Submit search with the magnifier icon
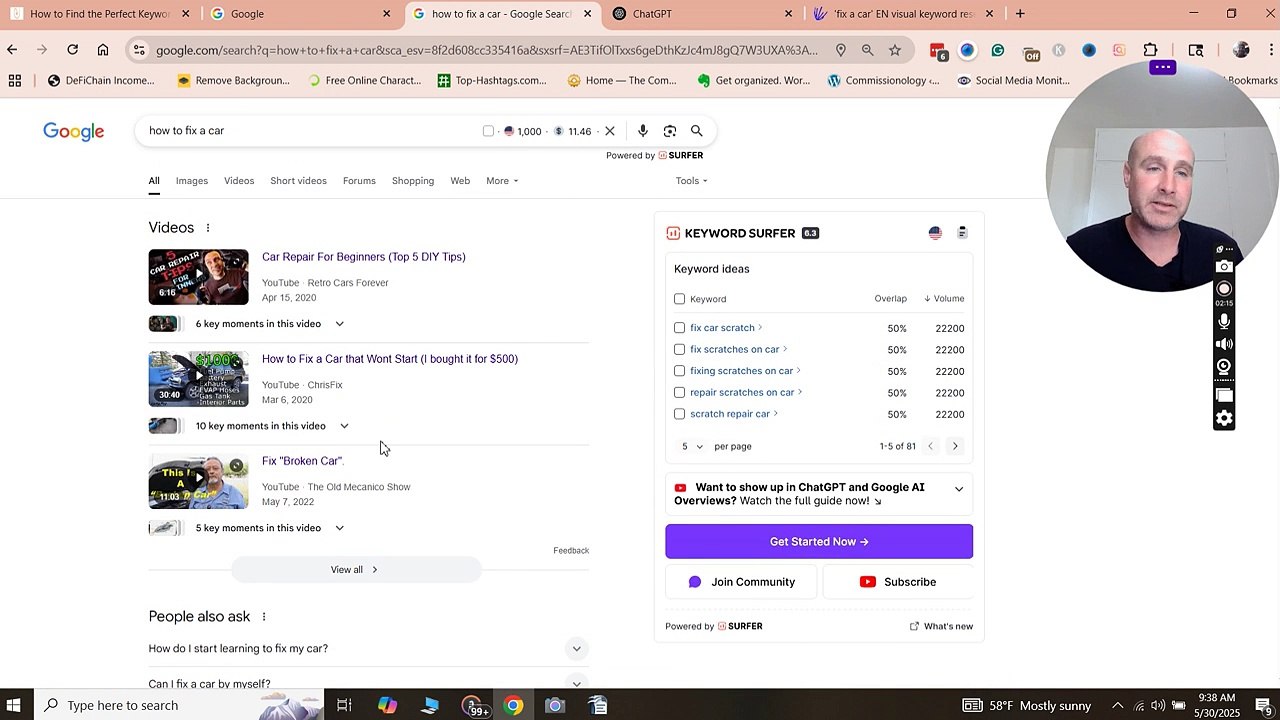 697,131
